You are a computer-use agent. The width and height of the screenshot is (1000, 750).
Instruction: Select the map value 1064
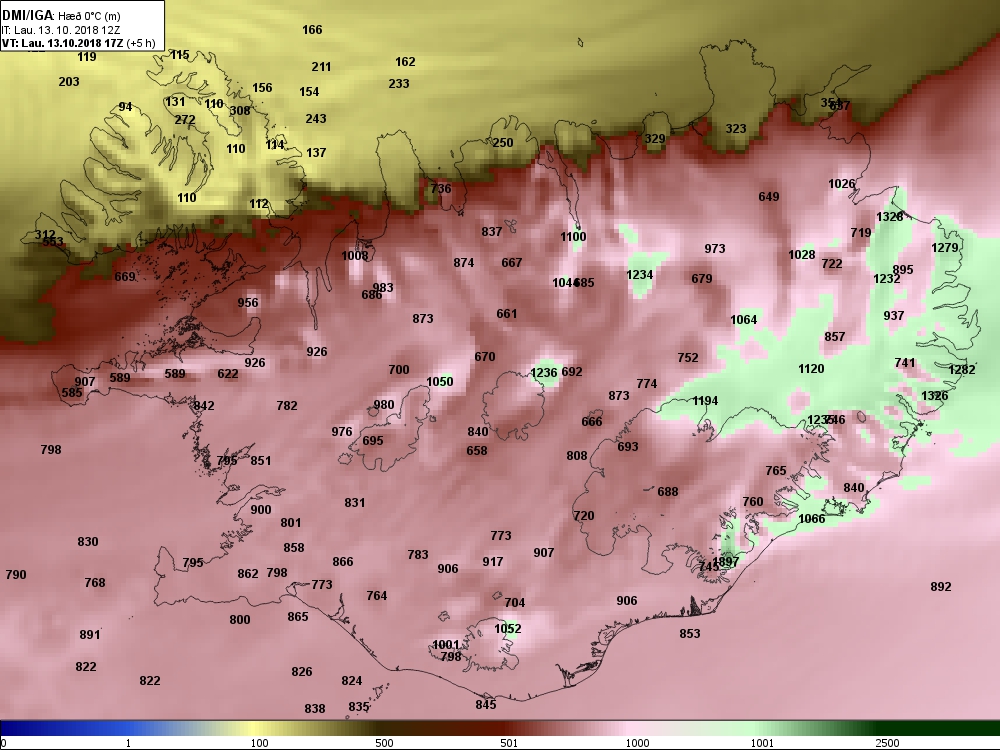point(744,320)
